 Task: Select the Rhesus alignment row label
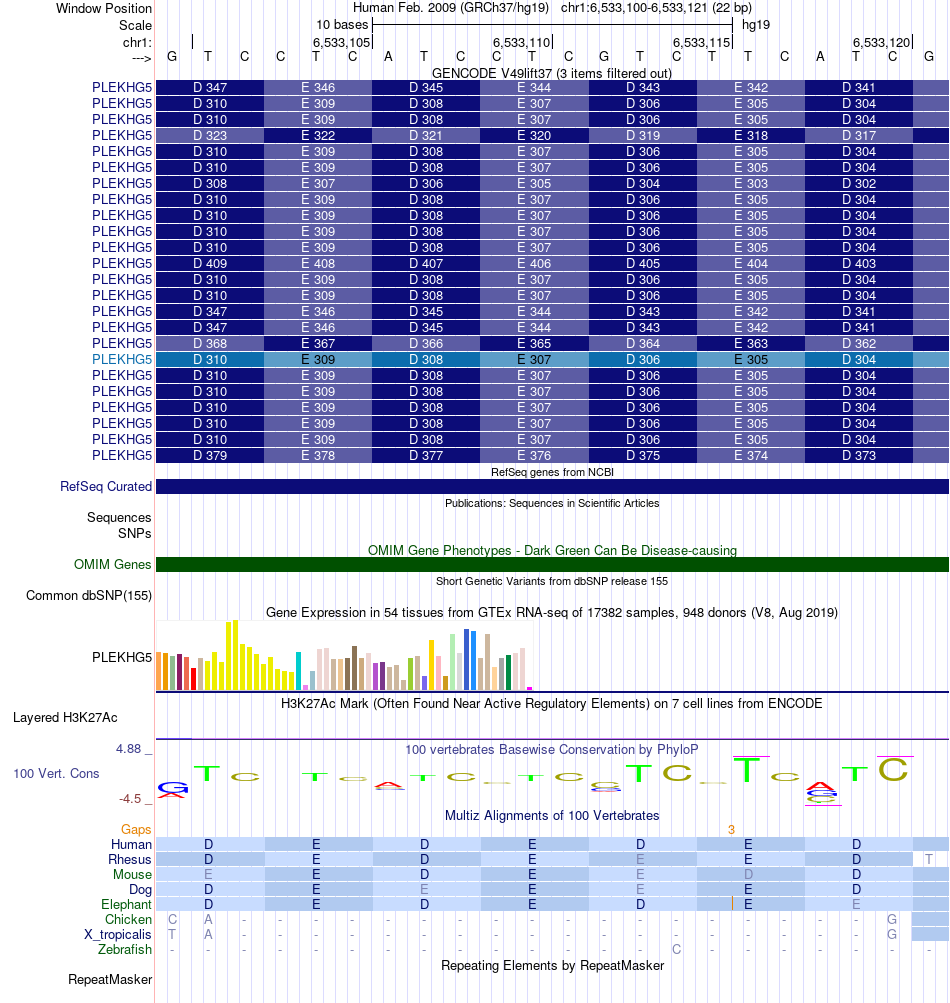click(x=130, y=859)
